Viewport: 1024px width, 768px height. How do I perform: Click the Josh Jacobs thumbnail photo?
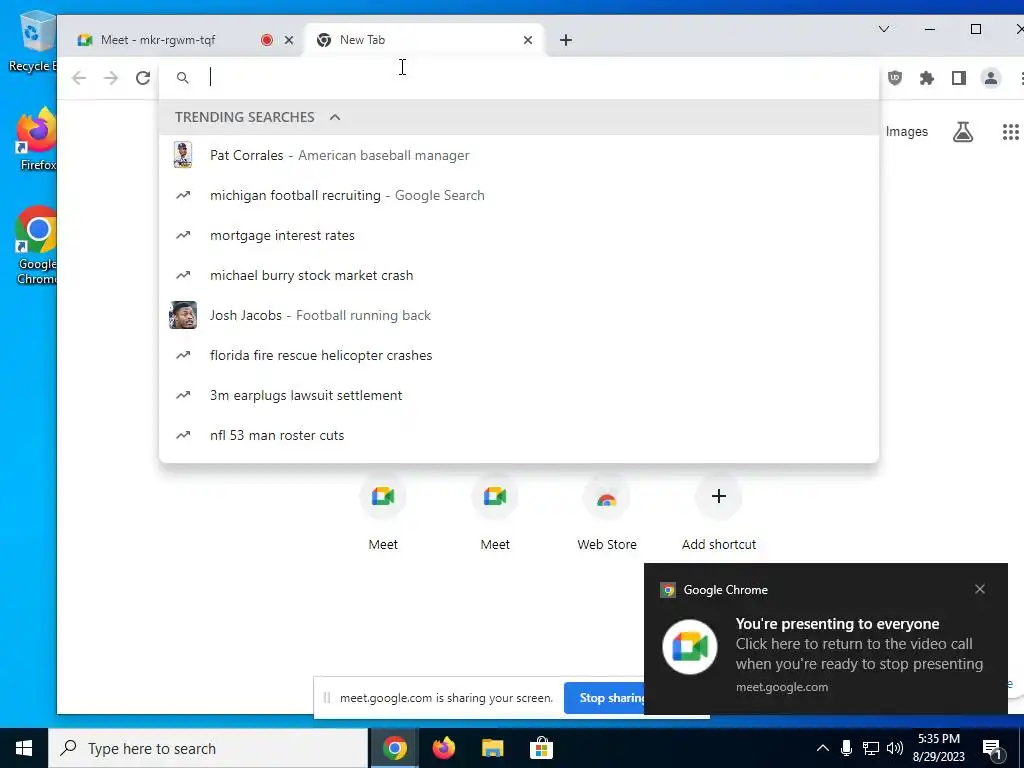click(x=183, y=315)
